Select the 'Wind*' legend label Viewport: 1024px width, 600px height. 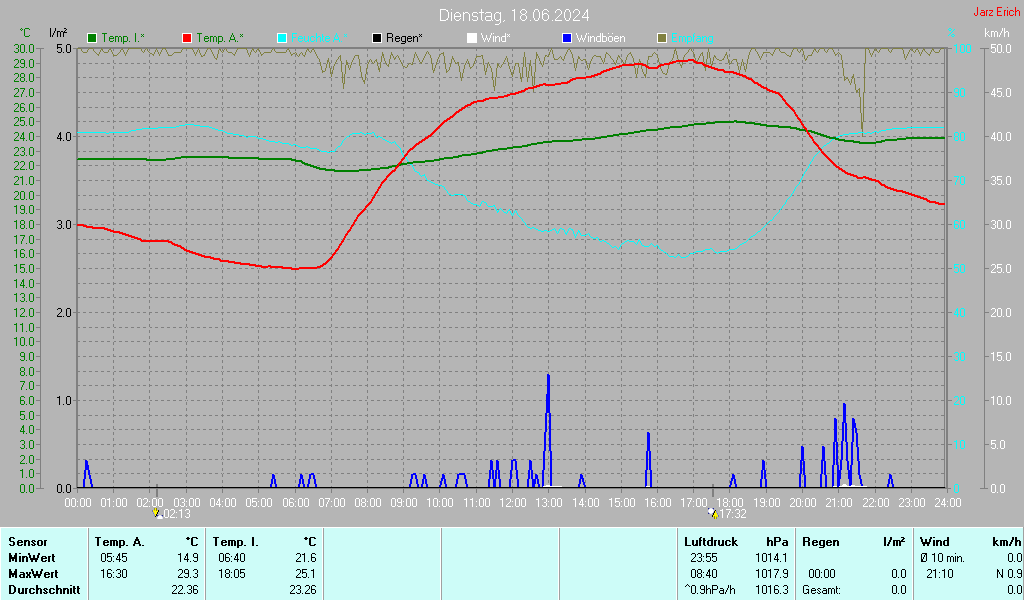click(x=496, y=39)
